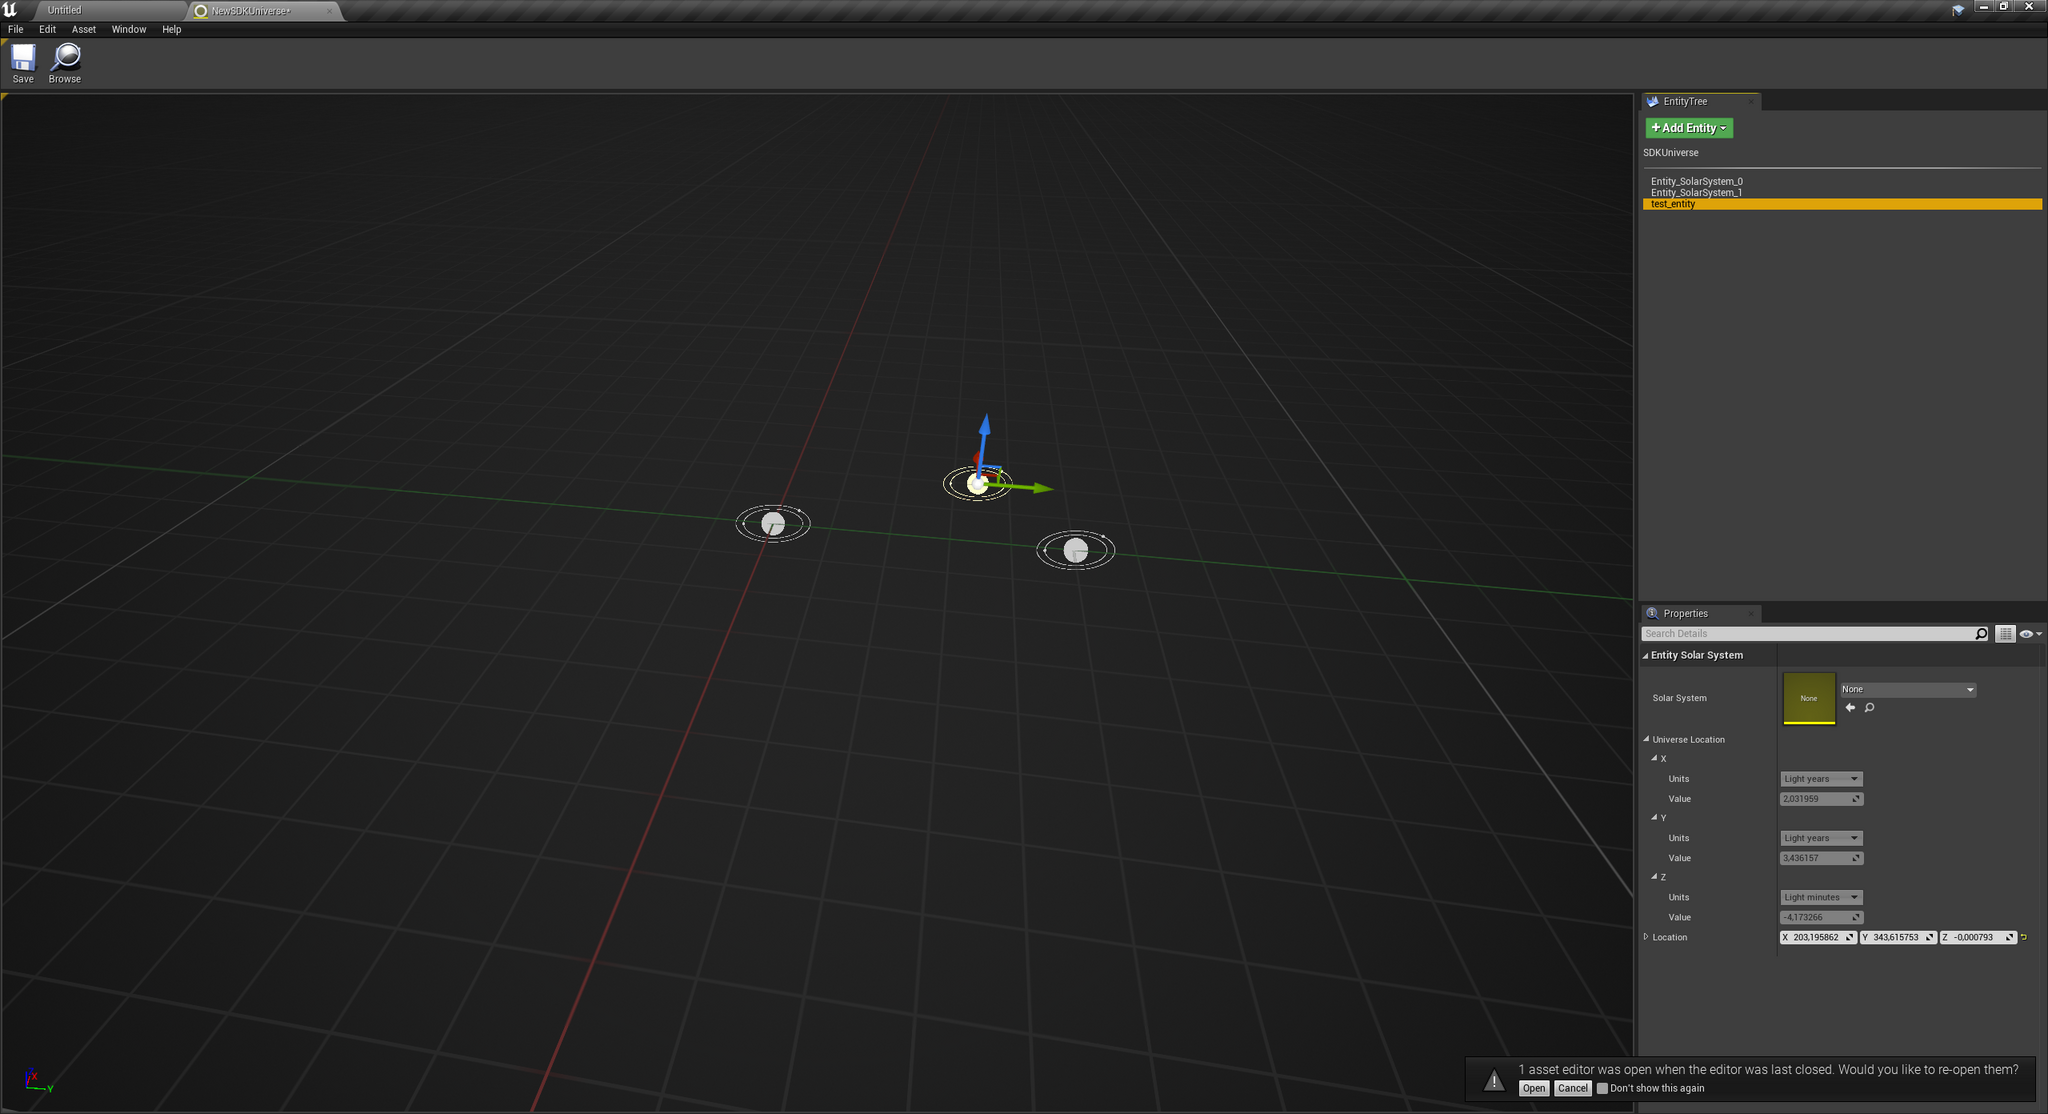The image size is (2048, 1114).
Task: Select Entity_SolarSystem_0 in EntityTree
Action: pyautogui.click(x=1702, y=181)
